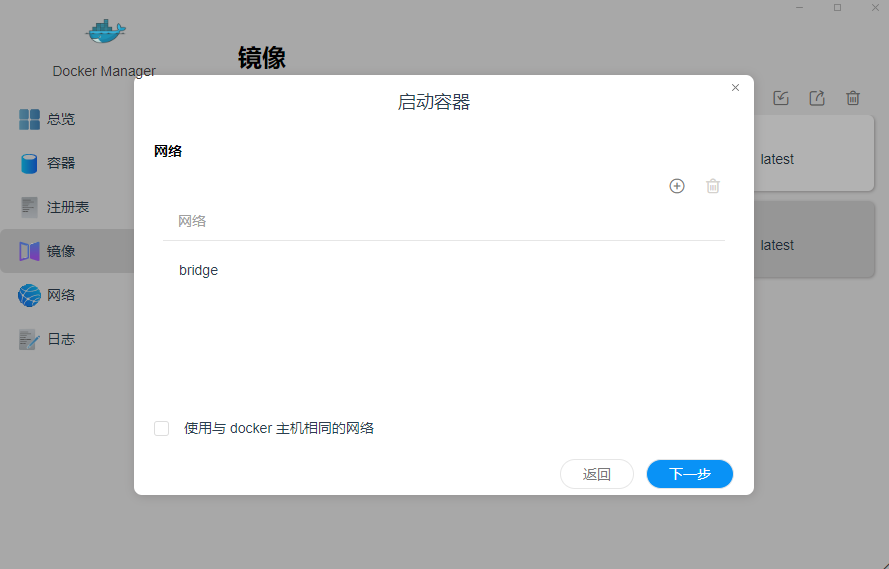This screenshot has height=569, width=889.
Task: Select 镜像 in the sidebar
Action: 60,251
